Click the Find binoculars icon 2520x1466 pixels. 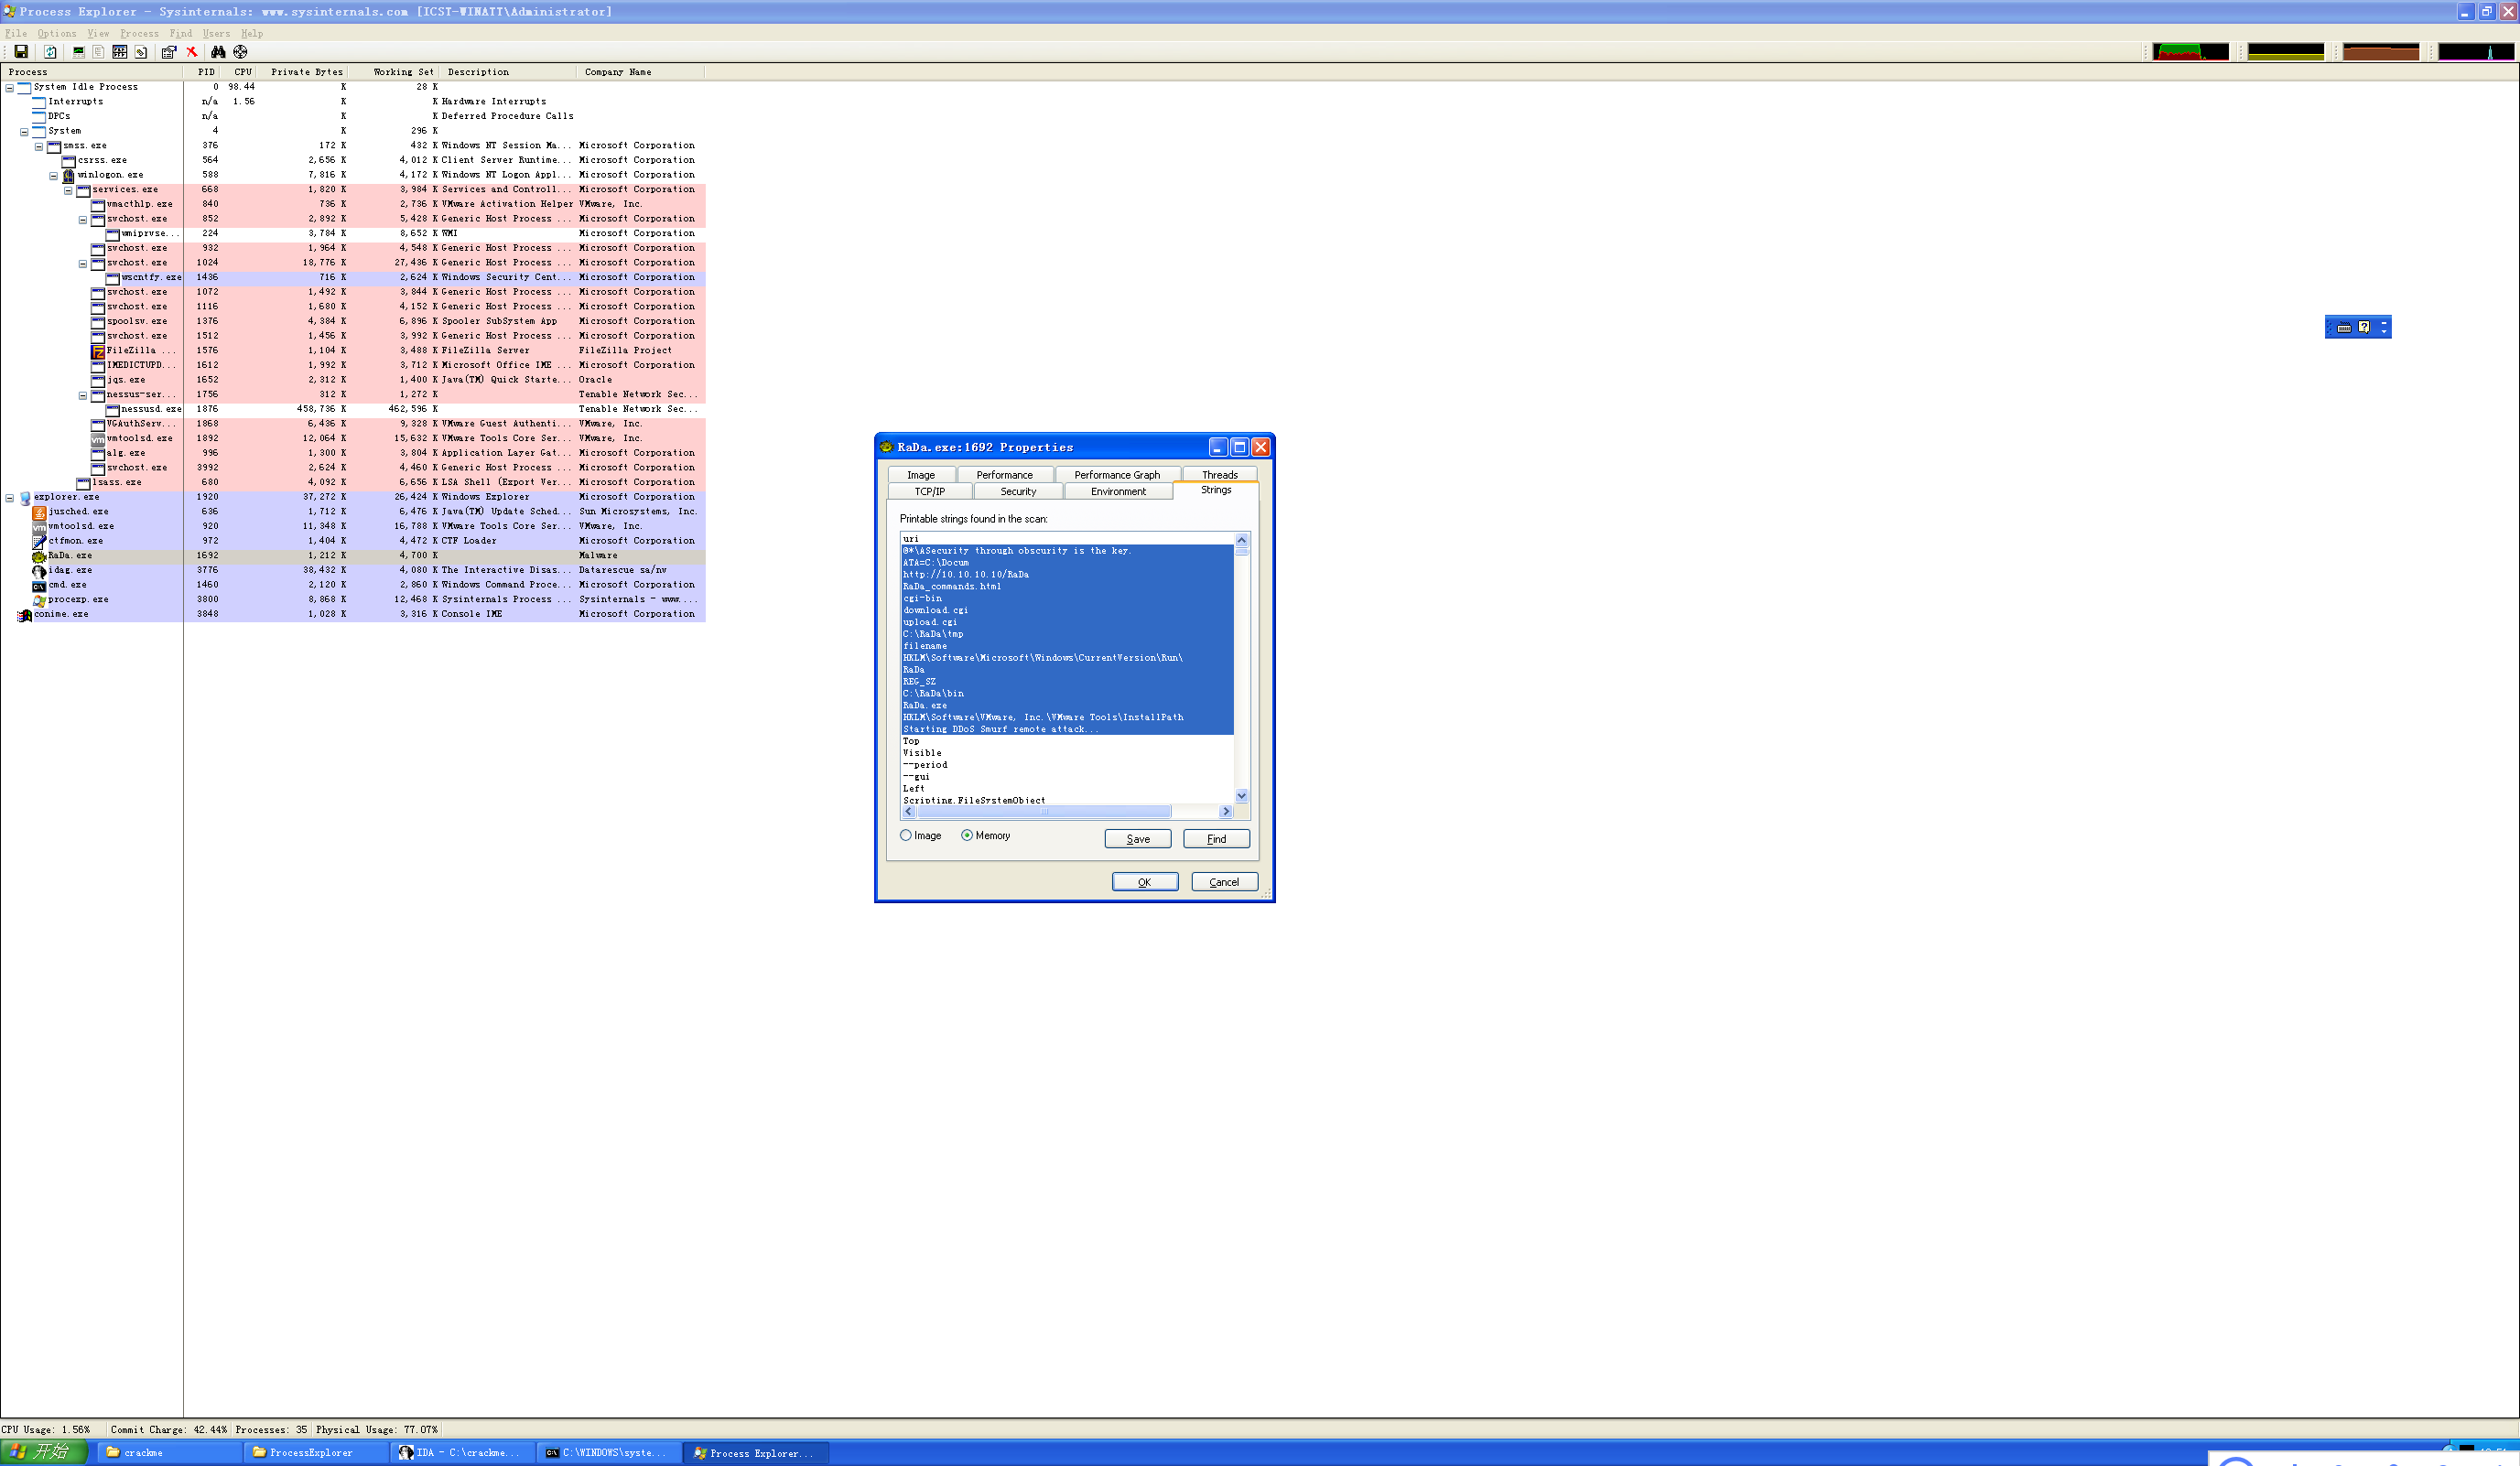(x=217, y=52)
